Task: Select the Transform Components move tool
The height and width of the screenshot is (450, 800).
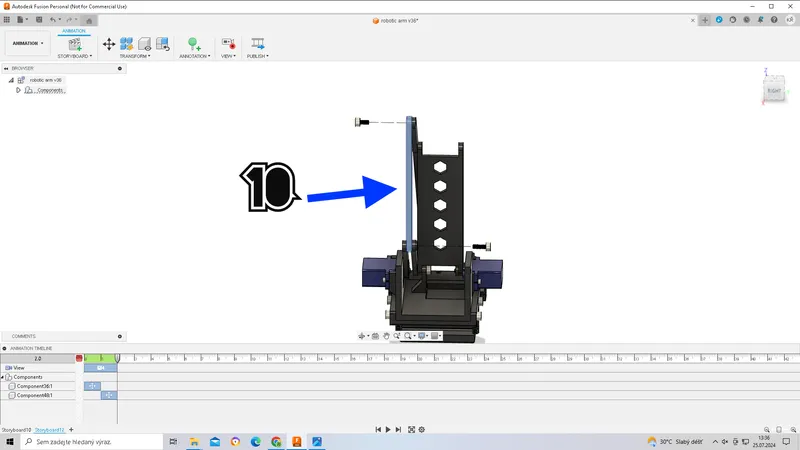Action: pyautogui.click(x=109, y=44)
